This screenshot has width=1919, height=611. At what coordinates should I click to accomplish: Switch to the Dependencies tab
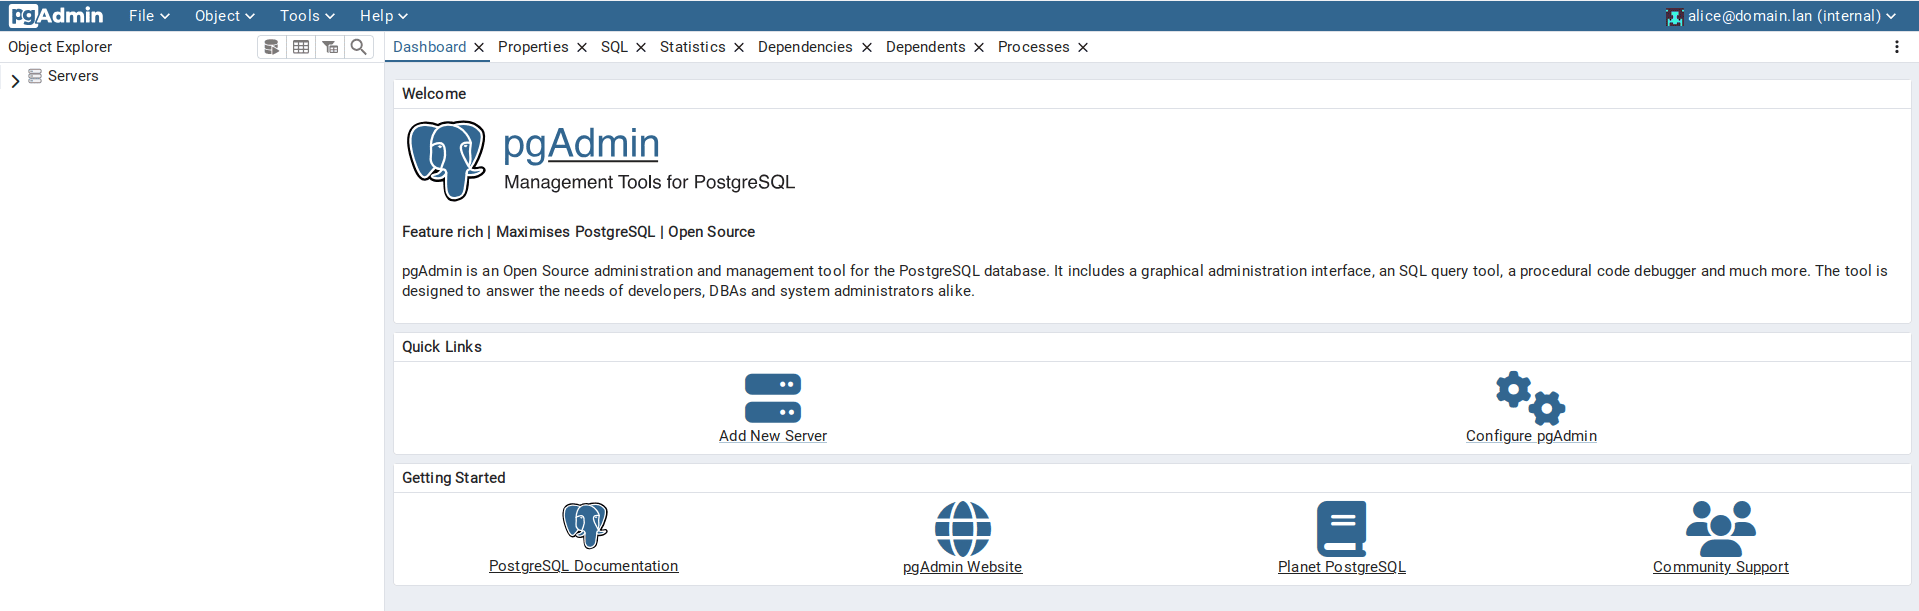pos(805,47)
